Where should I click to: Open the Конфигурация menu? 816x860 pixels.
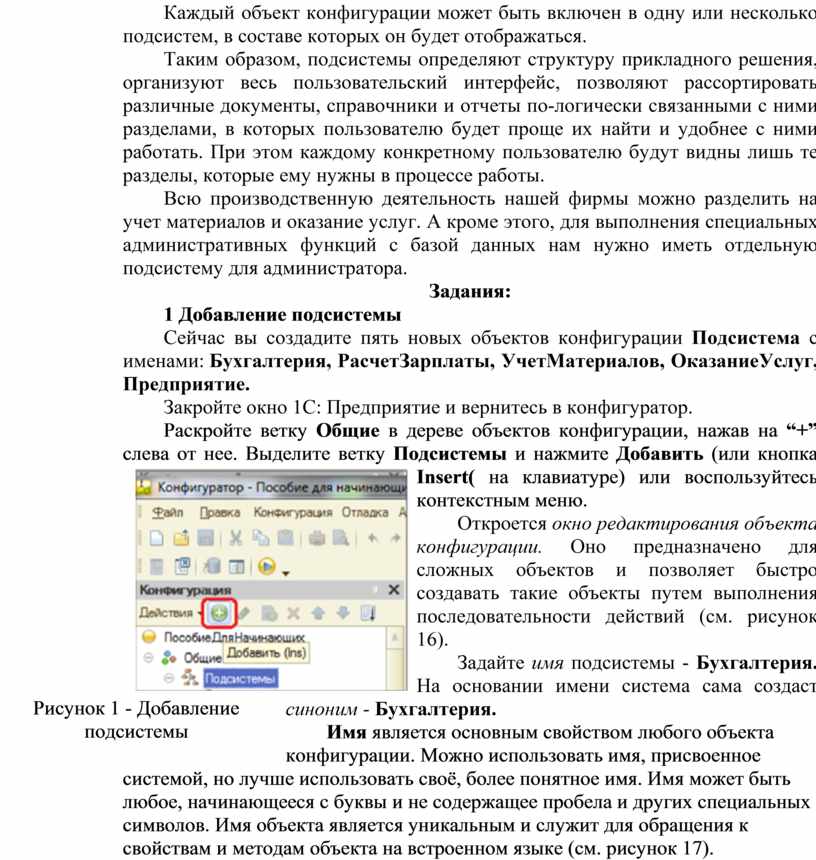point(293,512)
